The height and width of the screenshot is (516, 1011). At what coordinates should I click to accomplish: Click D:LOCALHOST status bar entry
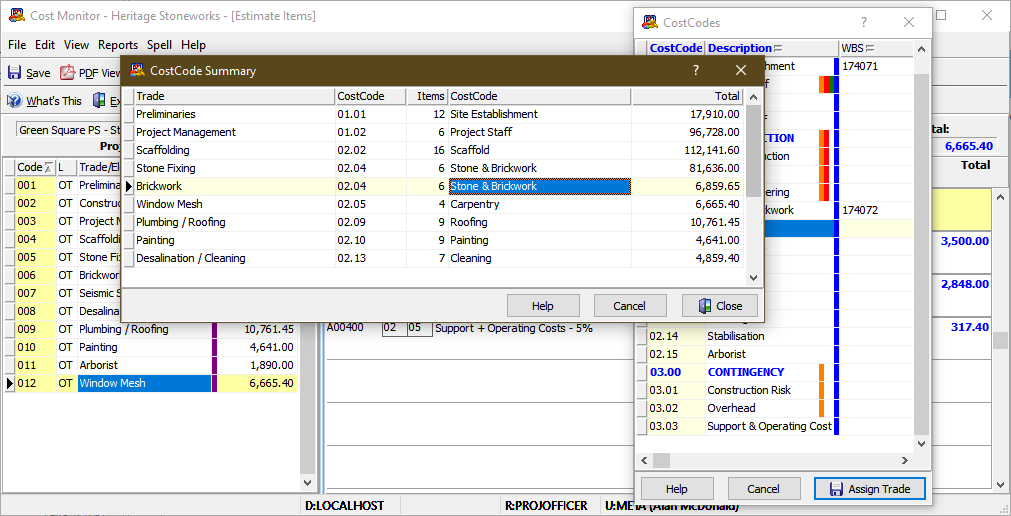pyautogui.click(x=345, y=506)
